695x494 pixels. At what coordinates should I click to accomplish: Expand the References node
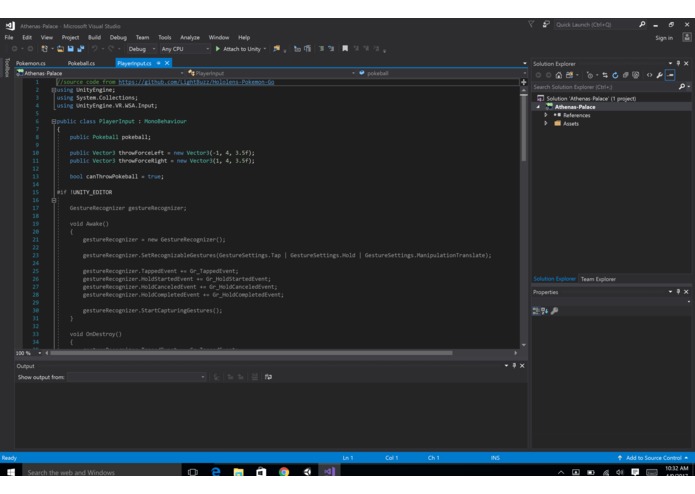[546, 115]
